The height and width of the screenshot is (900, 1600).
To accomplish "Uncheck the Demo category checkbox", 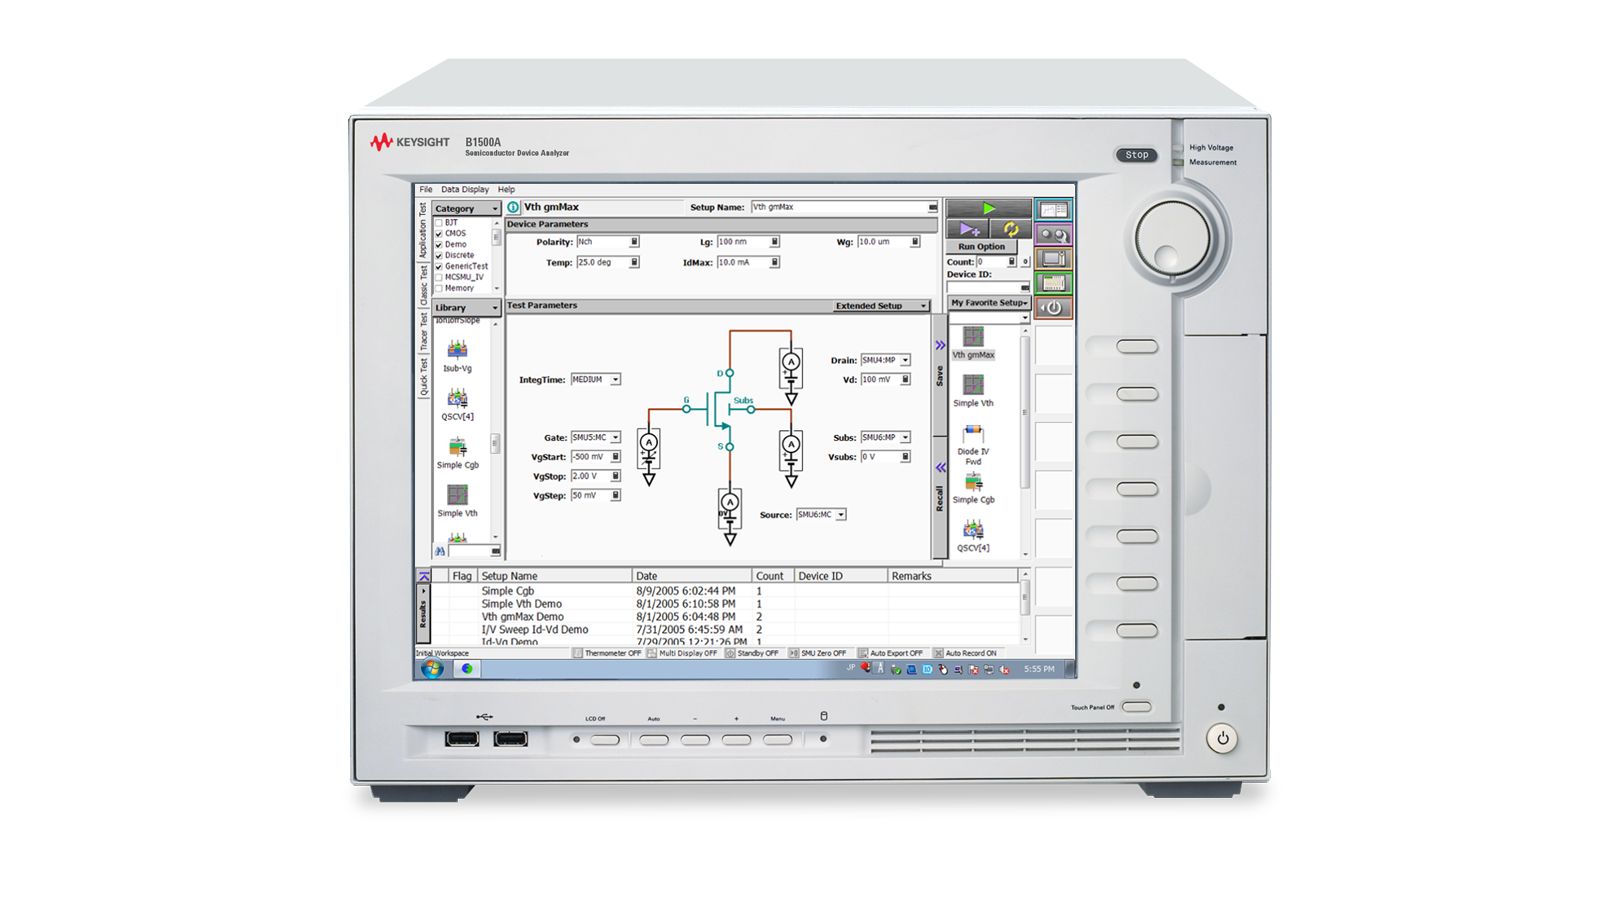I will click(x=438, y=244).
